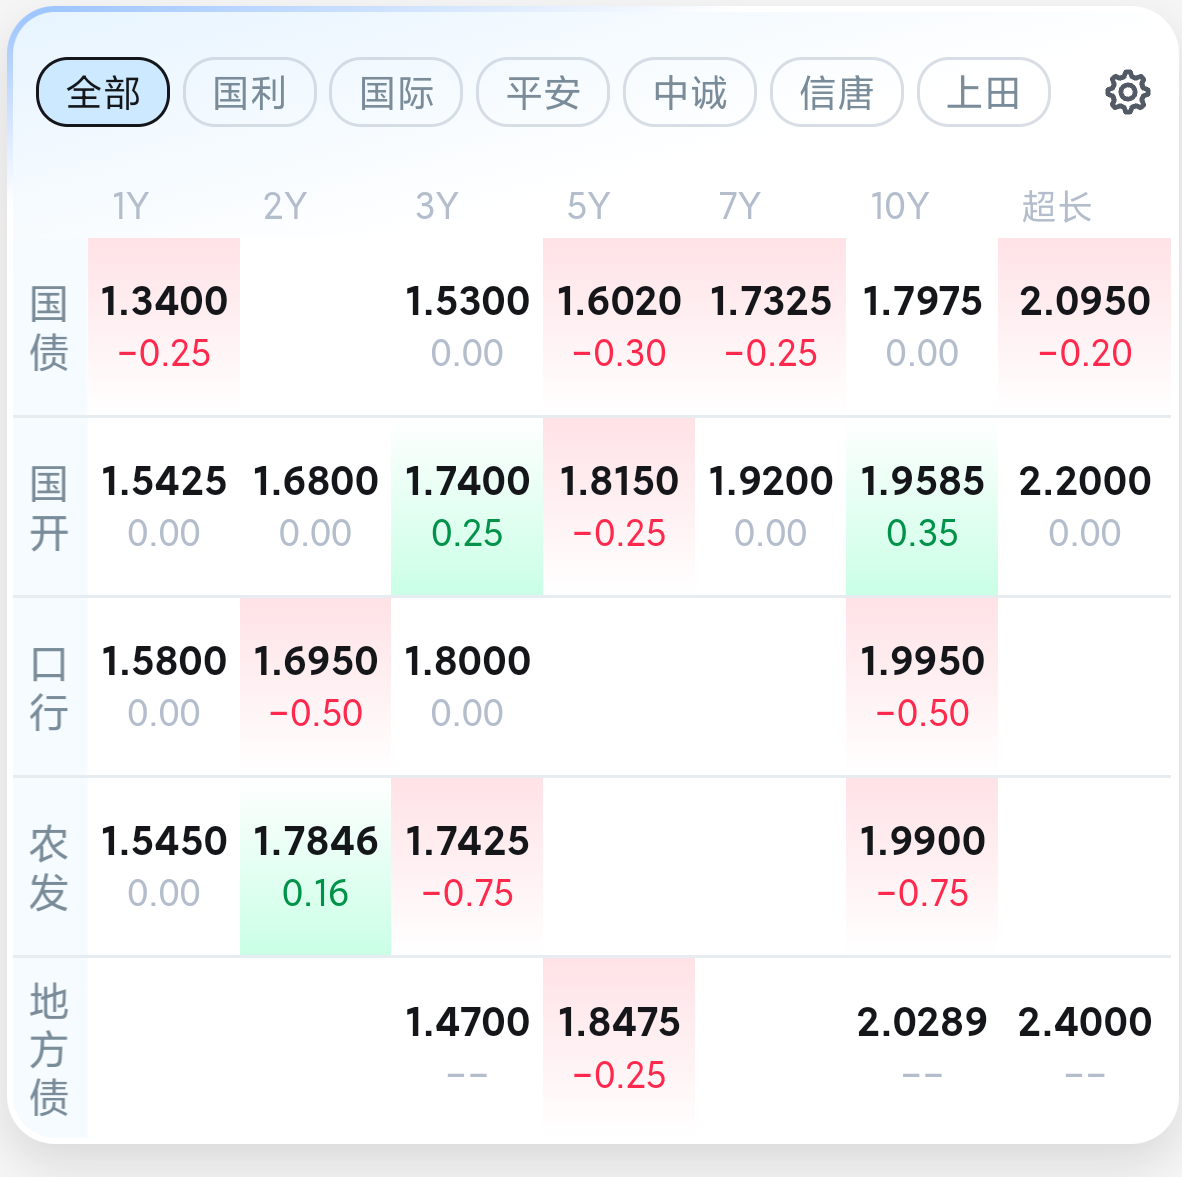1182x1177 pixels.
Task: Open the 国债 10Y yield 1.7975
Action: [921, 326]
